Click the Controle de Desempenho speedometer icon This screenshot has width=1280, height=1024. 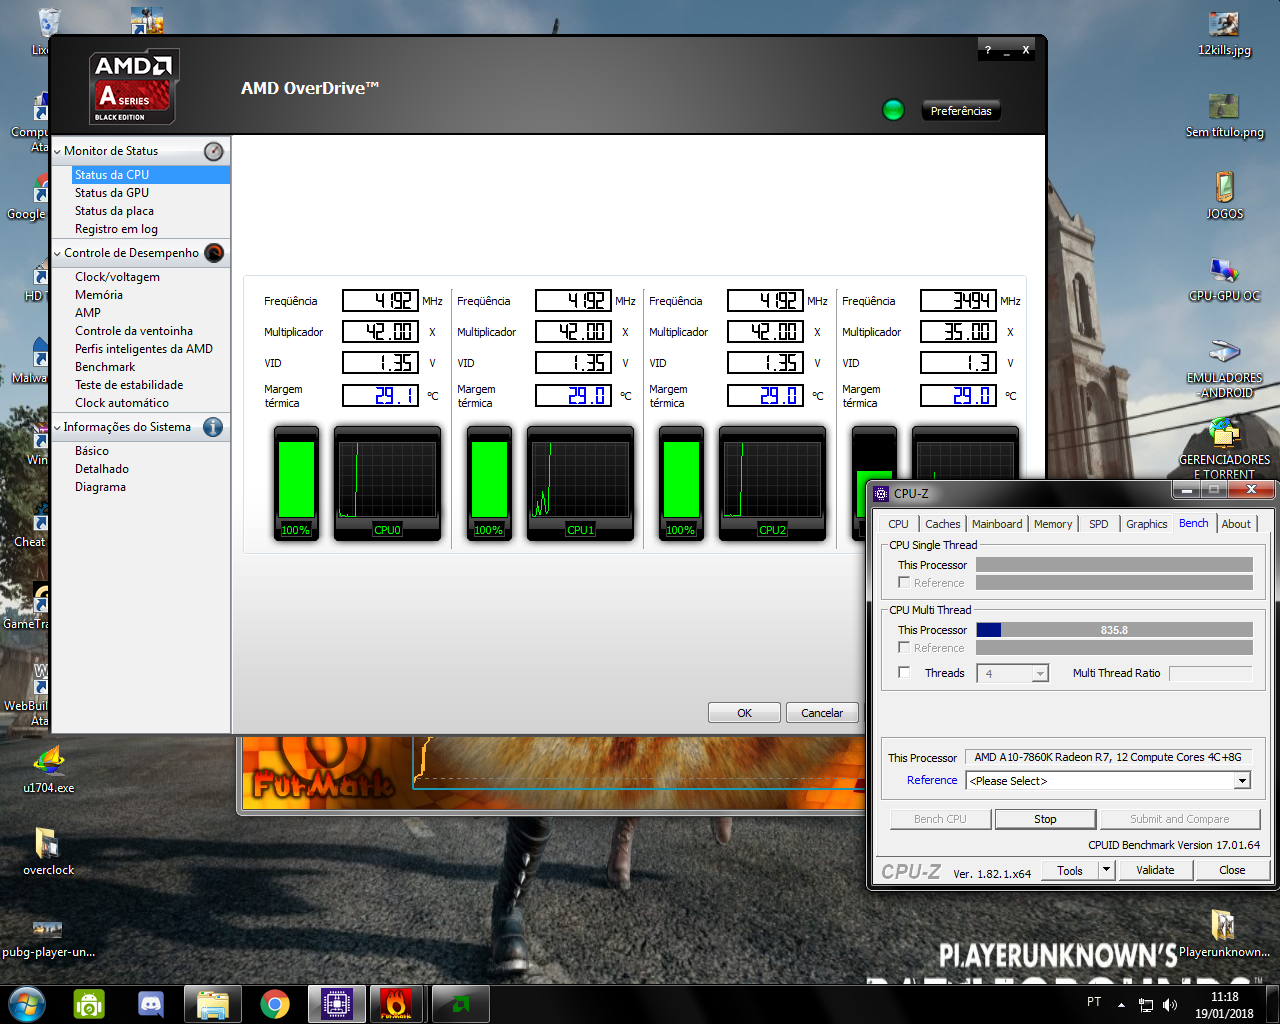pyautogui.click(x=214, y=253)
